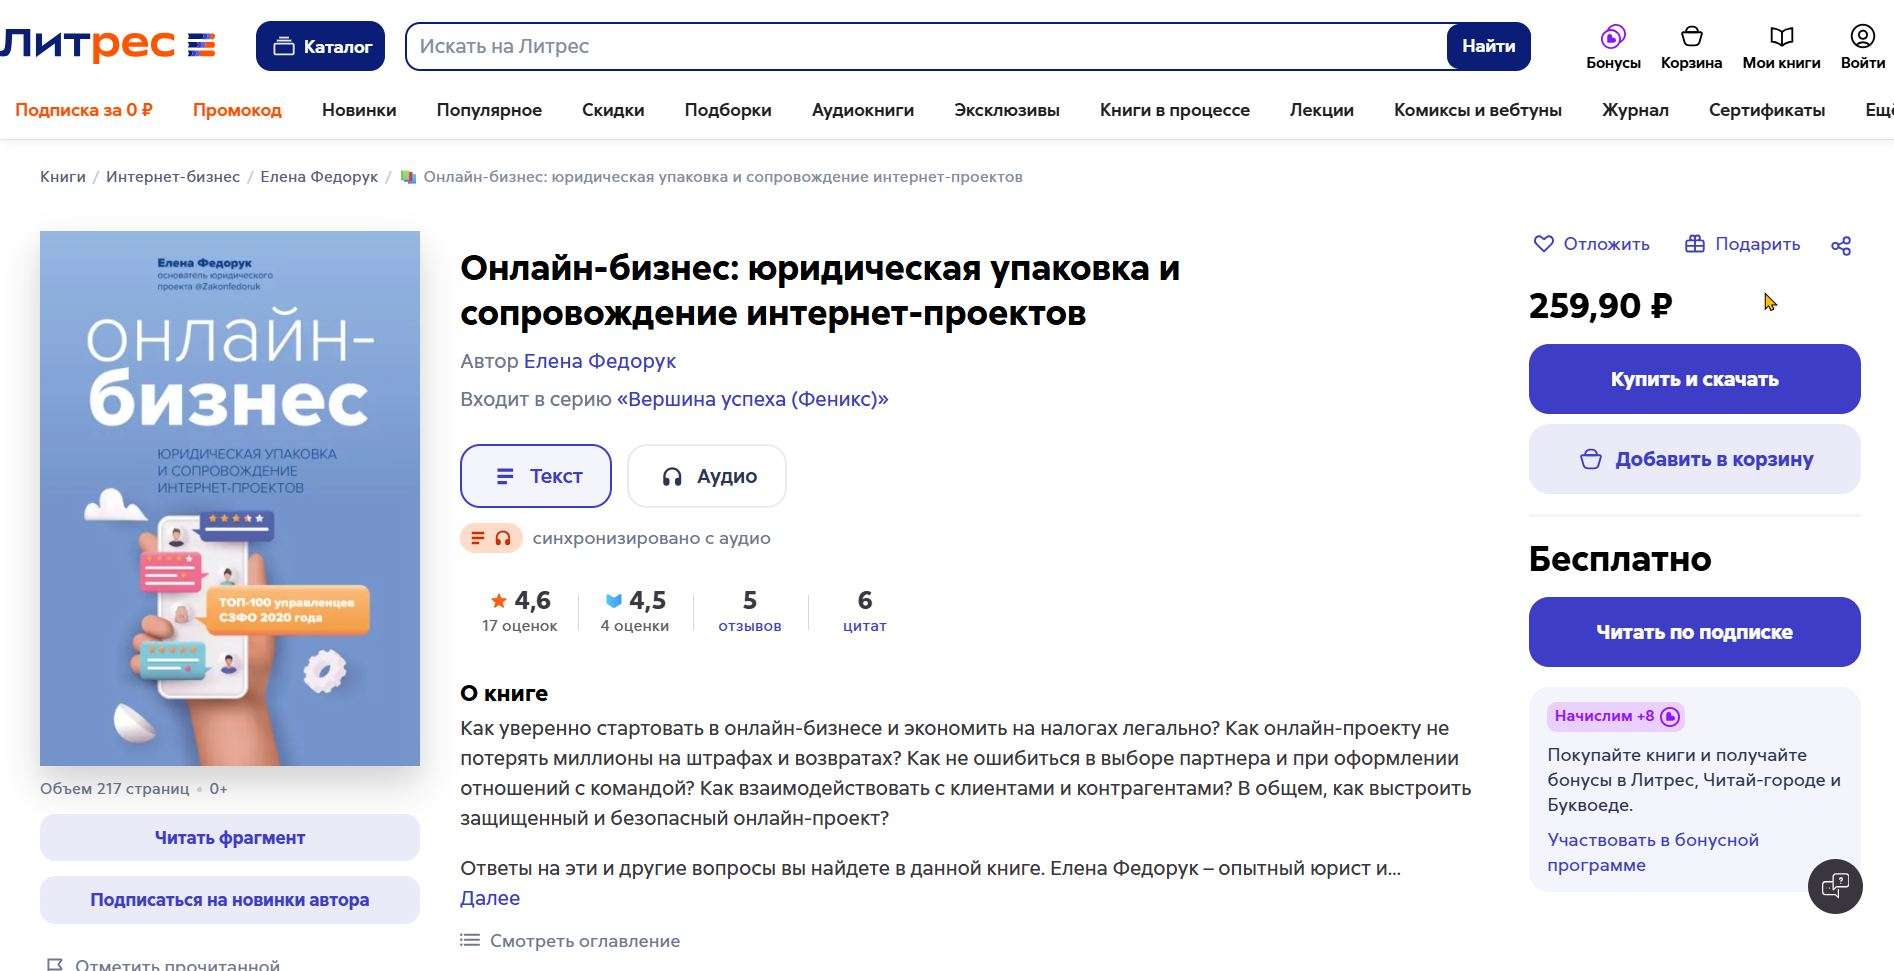The height and width of the screenshot is (971, 1894).
Task: Open the Скидки menu item
Action: 613,110
